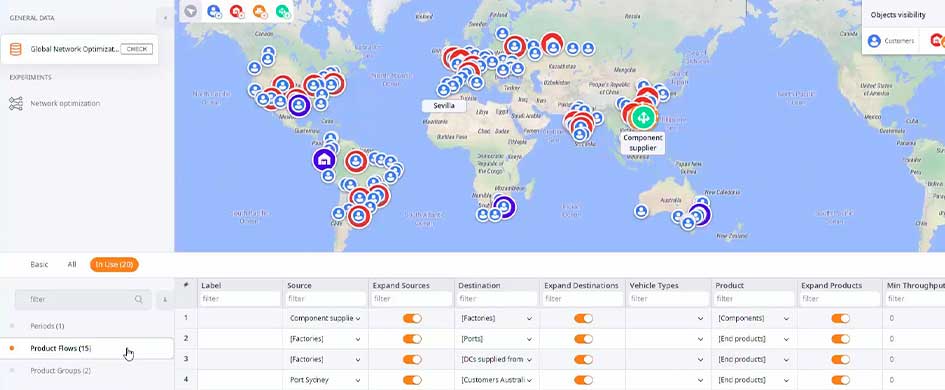This screenshot has width=945, height=390.
Task: Open Product Groups (2) table
Action: pyautogui.click(x=60, y=371)
